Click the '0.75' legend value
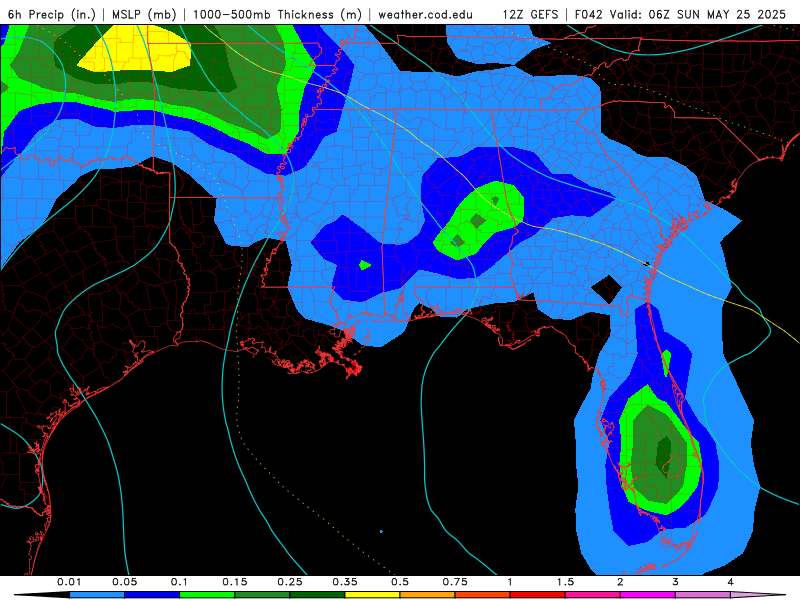 pyautogui.click(x=455, y=582)
